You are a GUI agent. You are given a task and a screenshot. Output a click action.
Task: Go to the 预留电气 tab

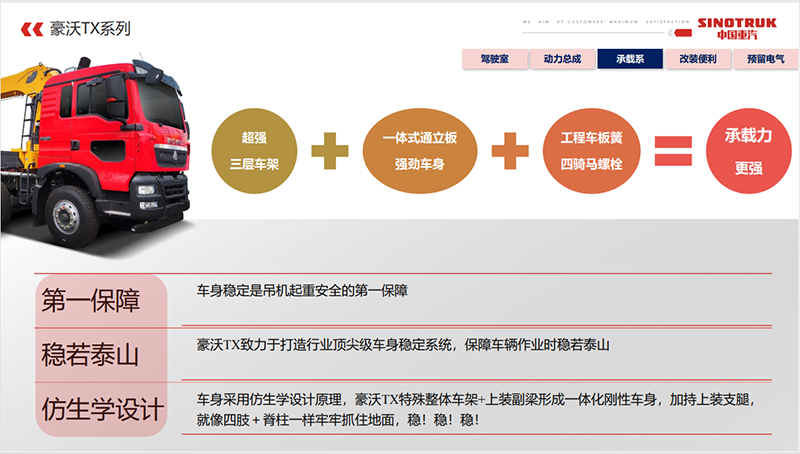(x=765, y=59)
